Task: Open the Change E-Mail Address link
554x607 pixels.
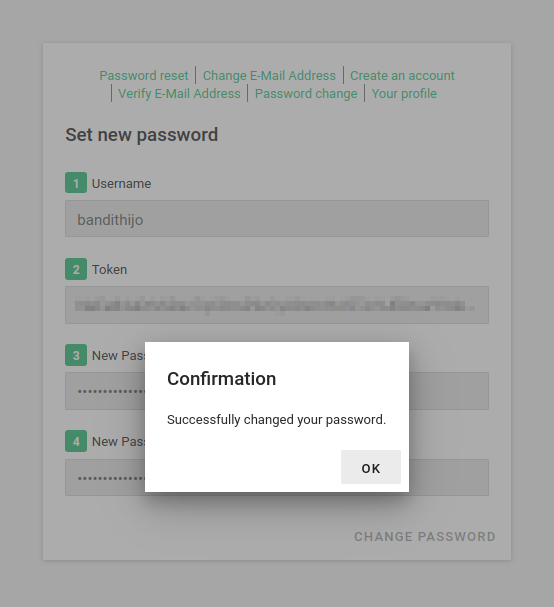Action: tap(269, 75)
